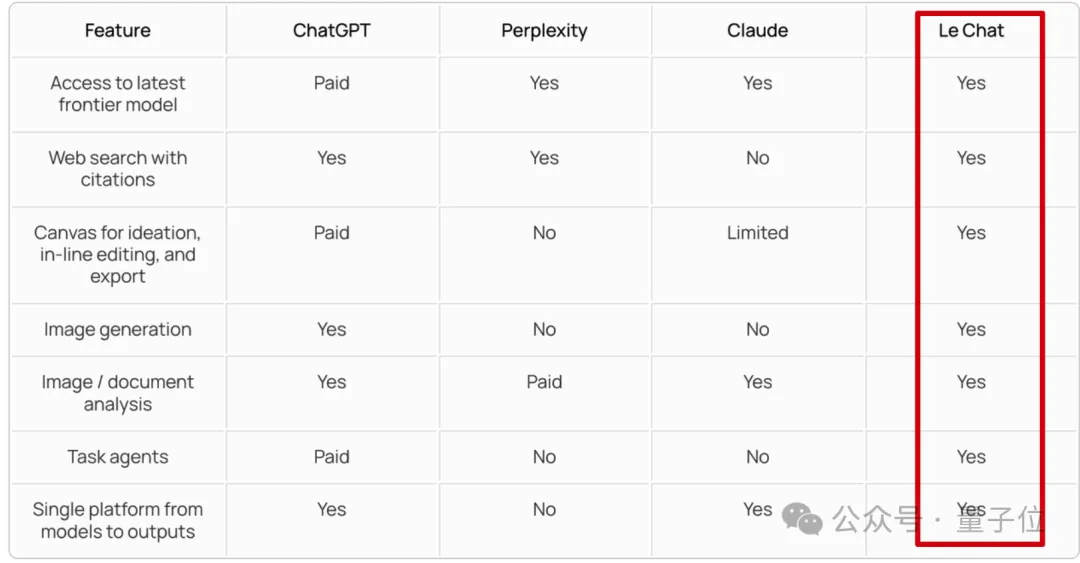Image resolution: width=1080 pixels, height=563 pixels.
Task: Select the Image generation row label
Action: [x=118, y=330]
